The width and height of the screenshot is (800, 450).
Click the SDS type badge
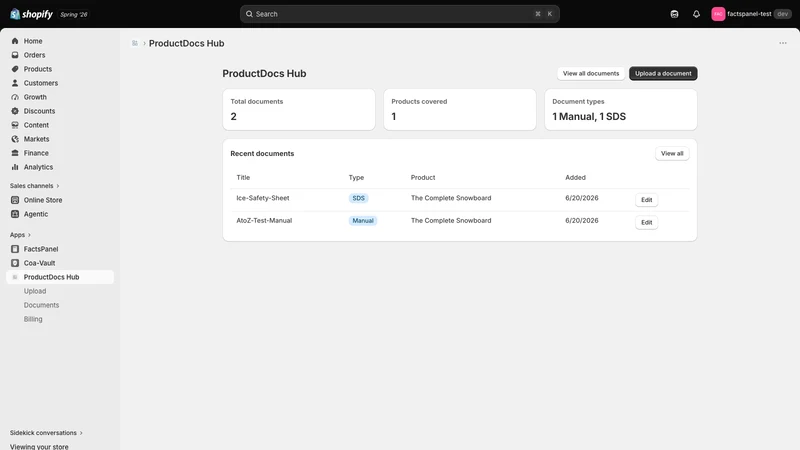tap(359, 198)
